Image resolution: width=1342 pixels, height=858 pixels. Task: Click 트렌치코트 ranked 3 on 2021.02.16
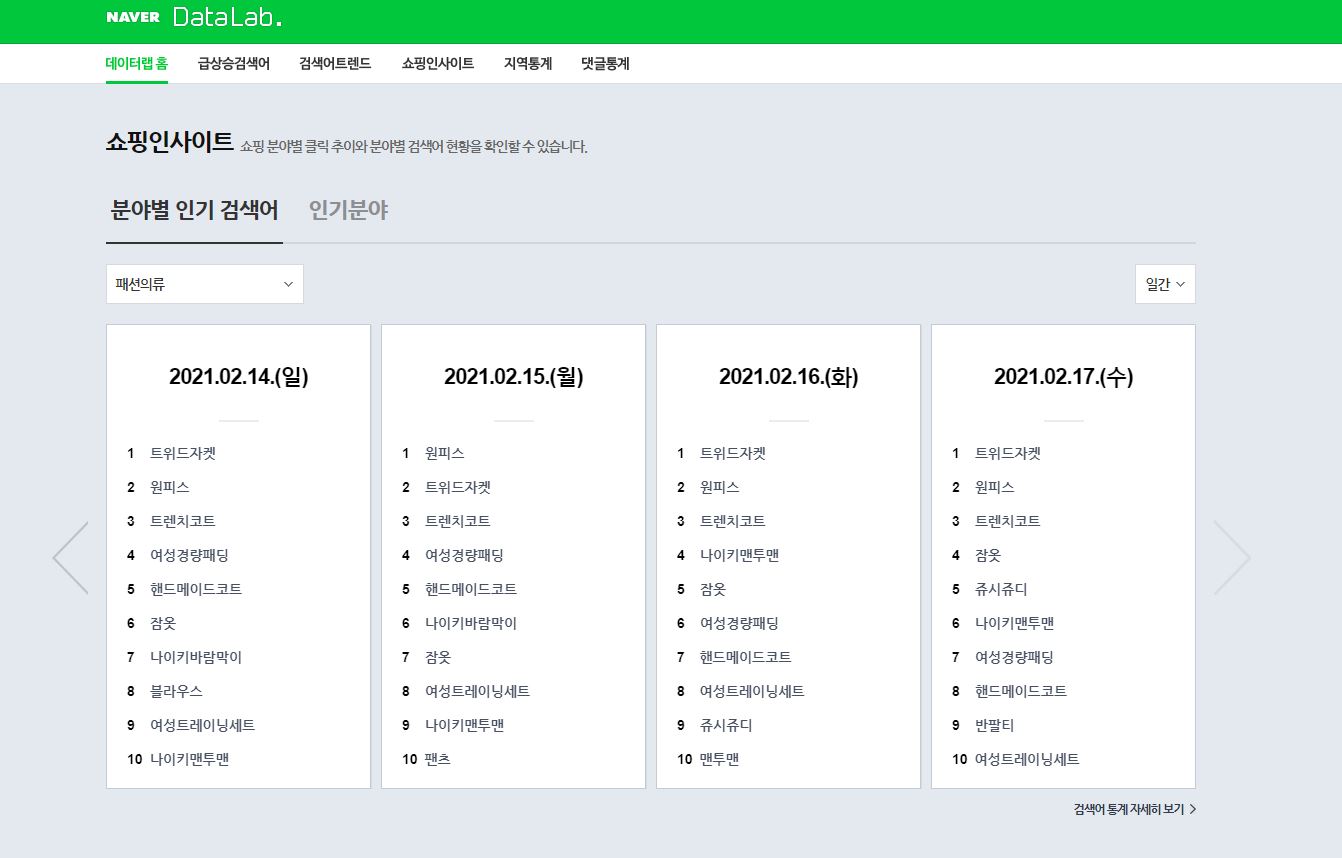click(733, 521)
